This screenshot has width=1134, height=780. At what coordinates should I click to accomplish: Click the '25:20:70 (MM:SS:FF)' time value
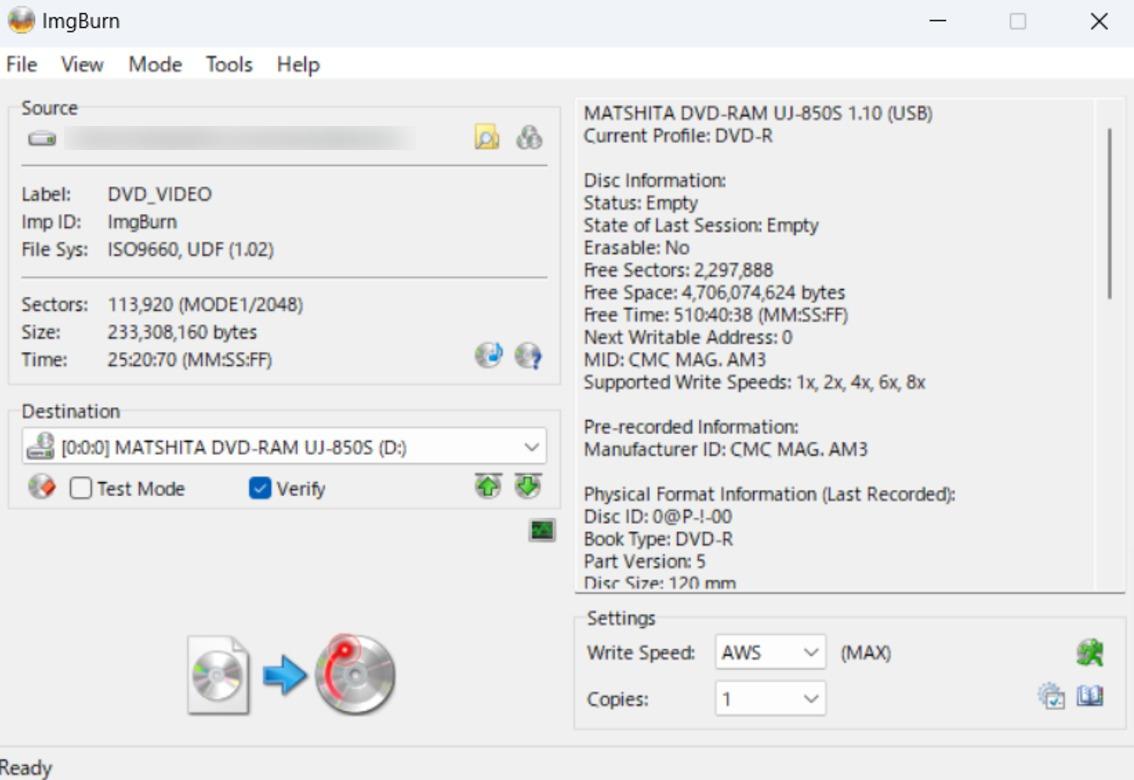[x=189, y=360]
